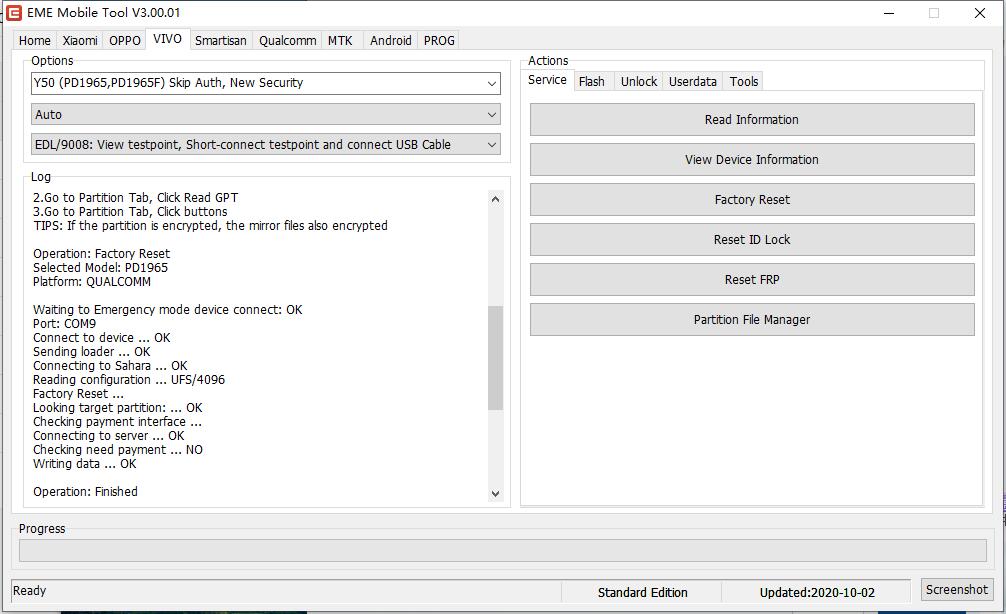Click 'Reading configuration ... UFS/4096' log line
The width and height of the screenshot is (1006, 614).
coord(129,380)
